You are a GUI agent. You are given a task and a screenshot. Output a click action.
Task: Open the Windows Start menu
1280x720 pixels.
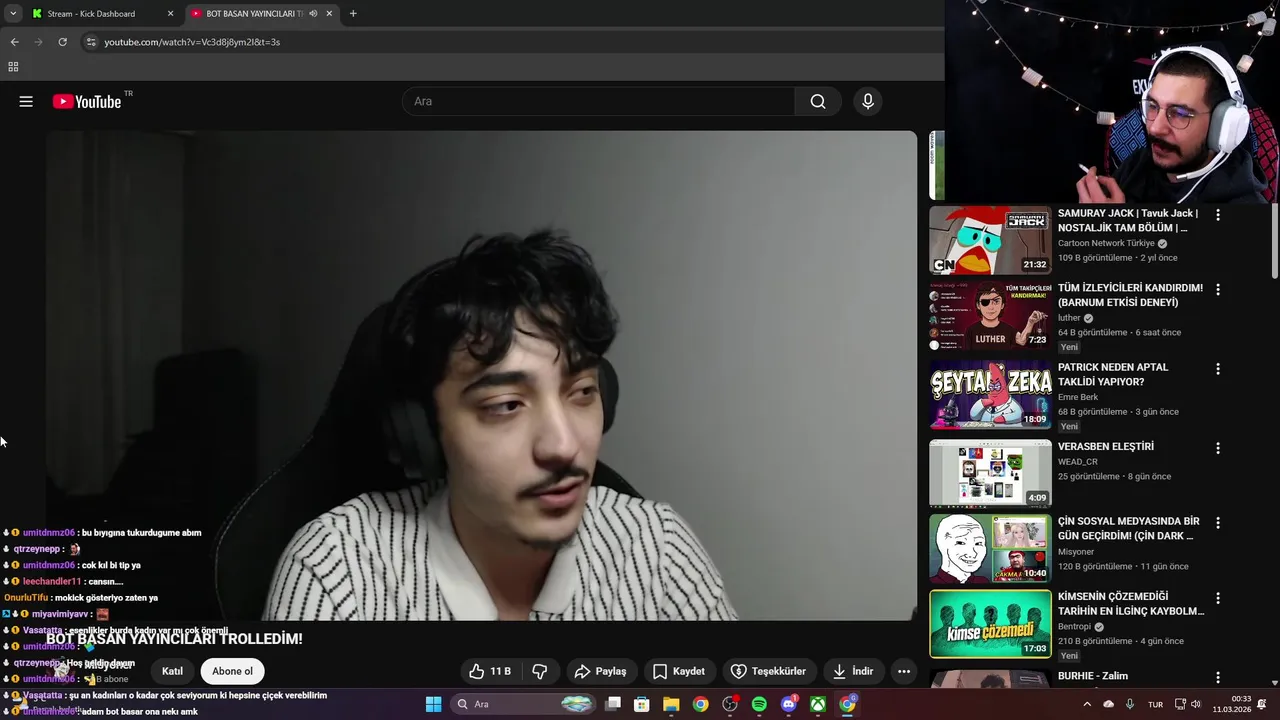click(433, 704)
